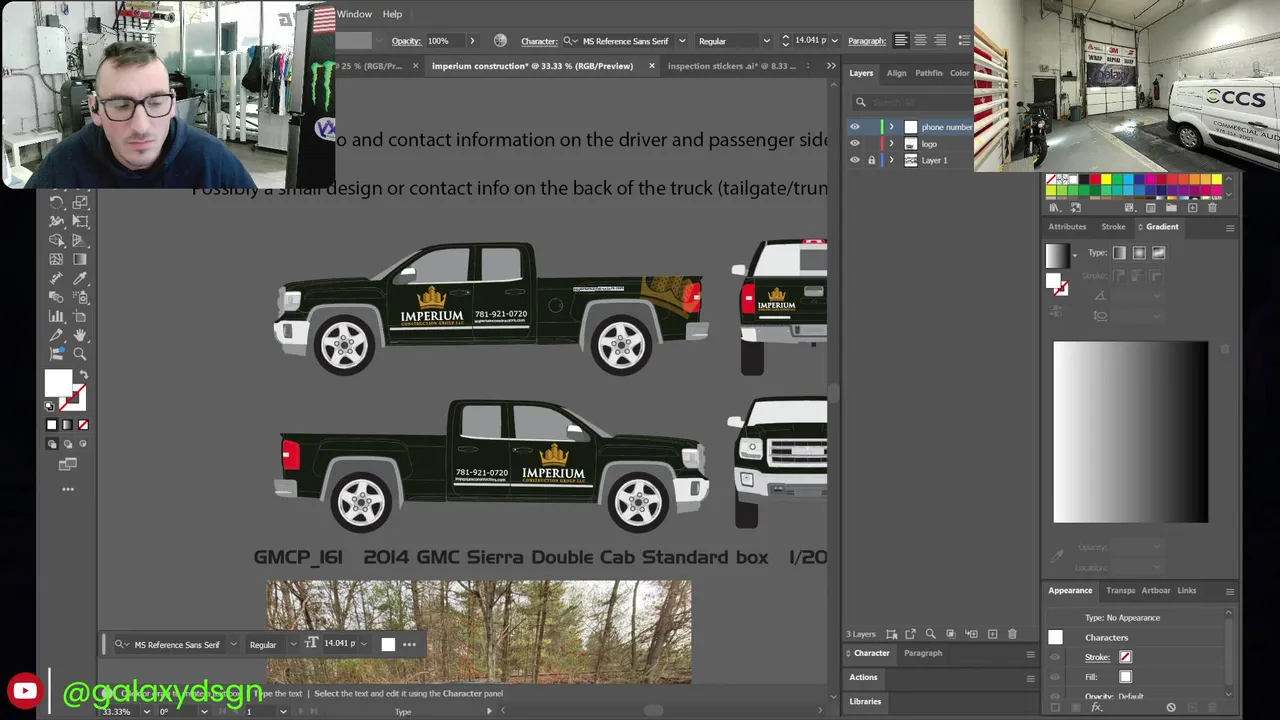This screenshot has width=1280, height=720.
Task: Toggle Fill visibility in Appearance panel
Action: (1055, 677)
